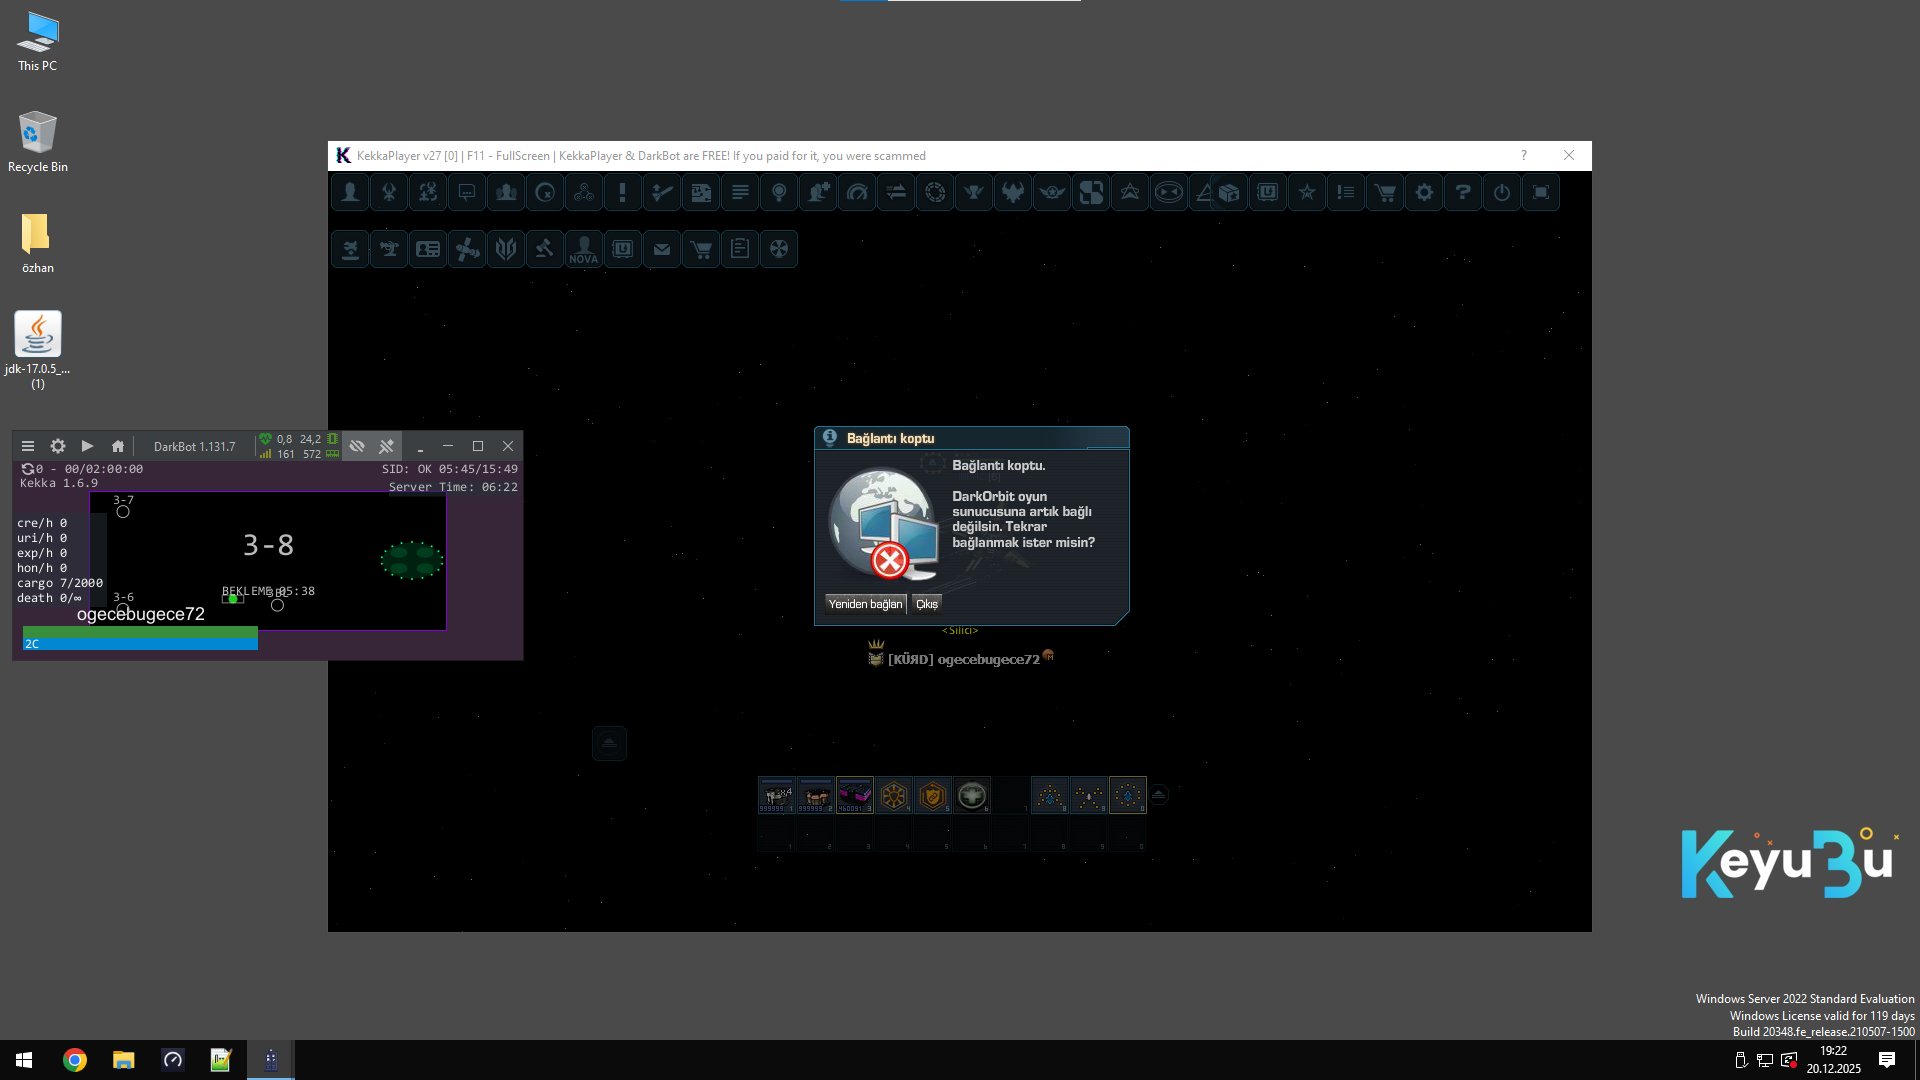Click the 'Çıkış' exit button
The image size is (1920, 1080).
[927, 604]
